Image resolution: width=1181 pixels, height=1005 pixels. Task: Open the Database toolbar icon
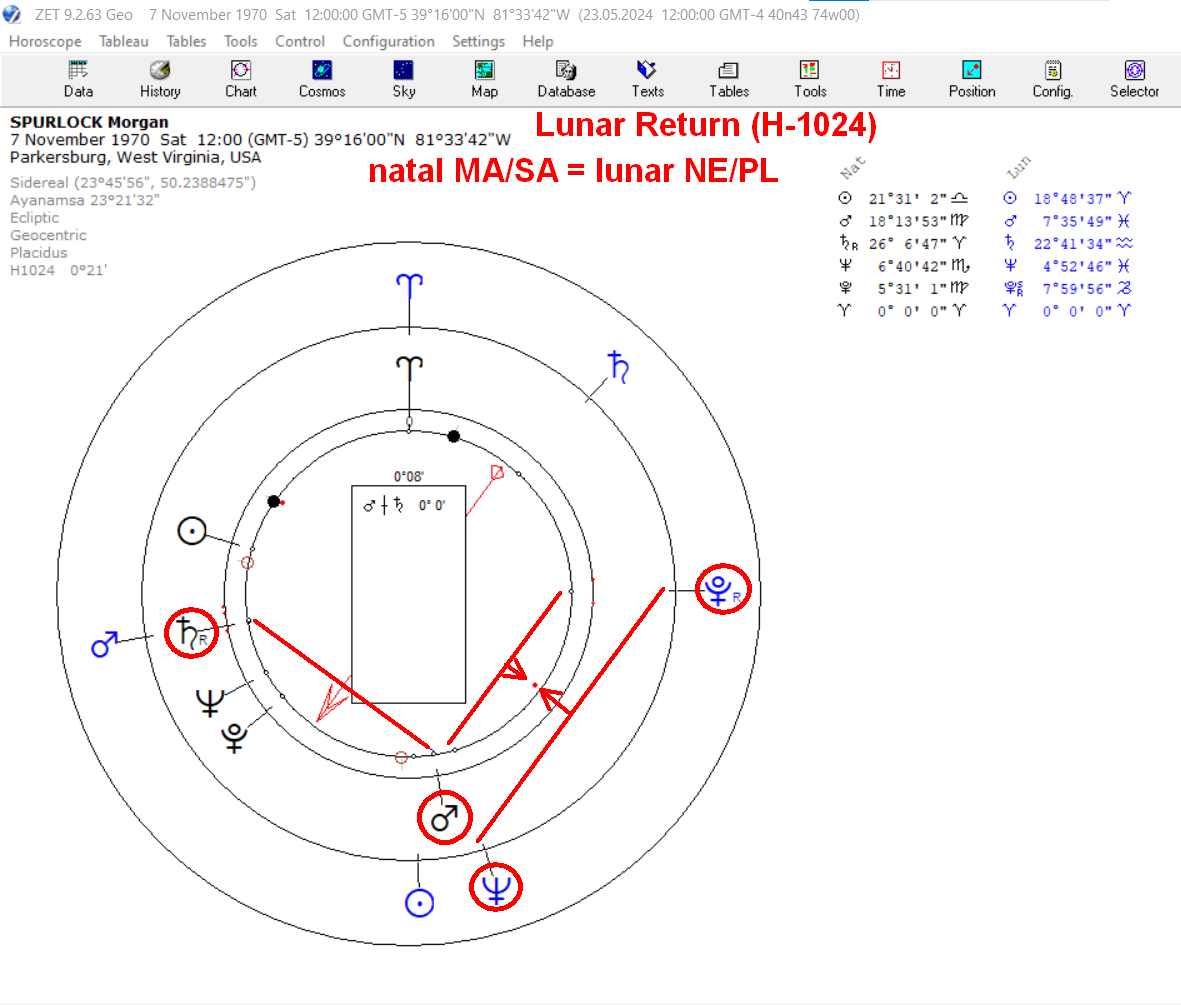[566, 79]
